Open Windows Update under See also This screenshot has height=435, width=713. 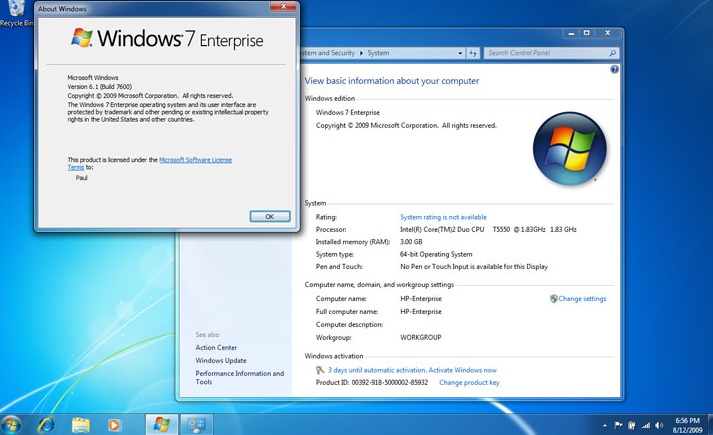pos(221,360)
